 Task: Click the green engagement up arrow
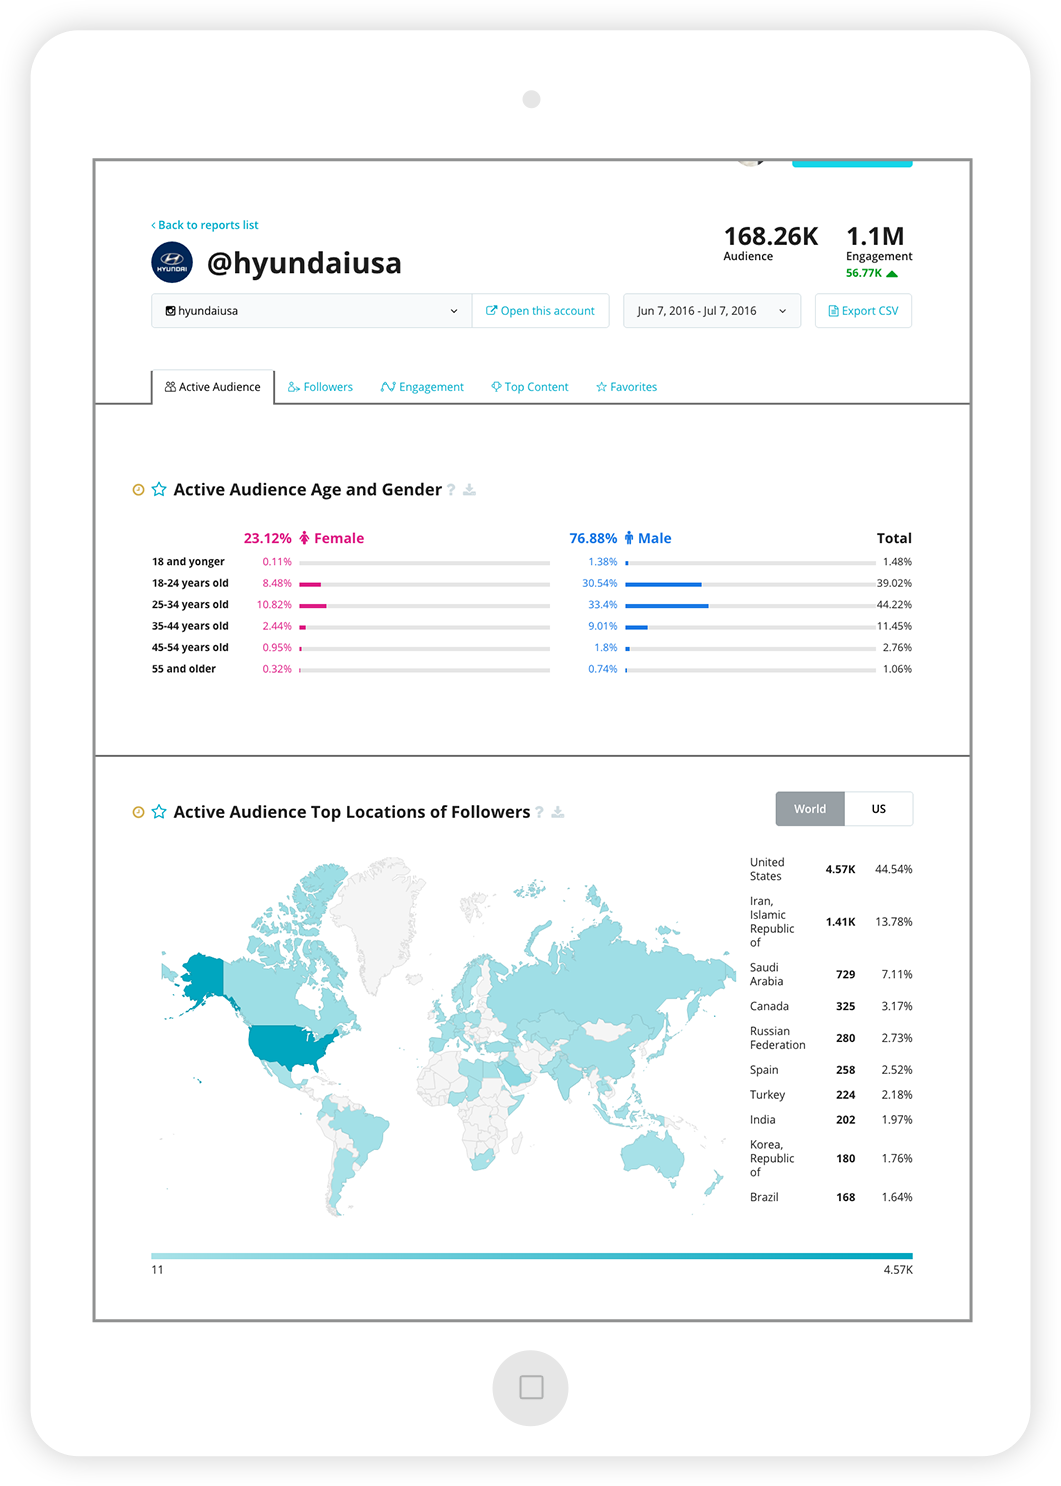(x=892, y=273)
